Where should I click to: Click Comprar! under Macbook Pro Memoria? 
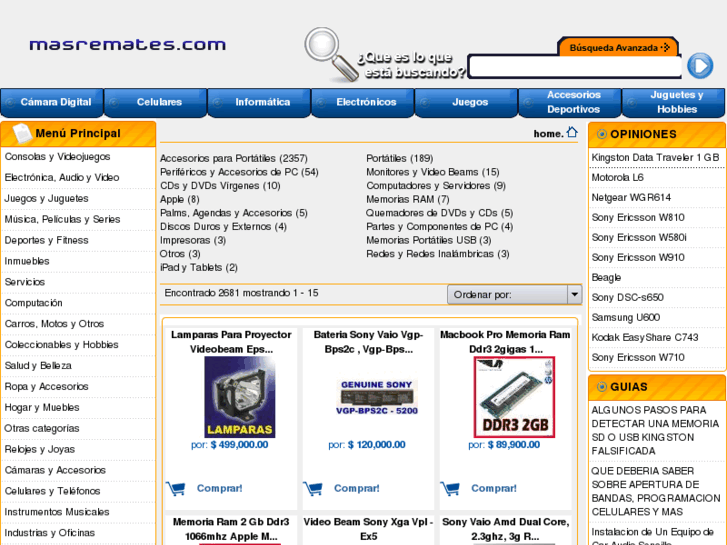[x=494, y=488]
